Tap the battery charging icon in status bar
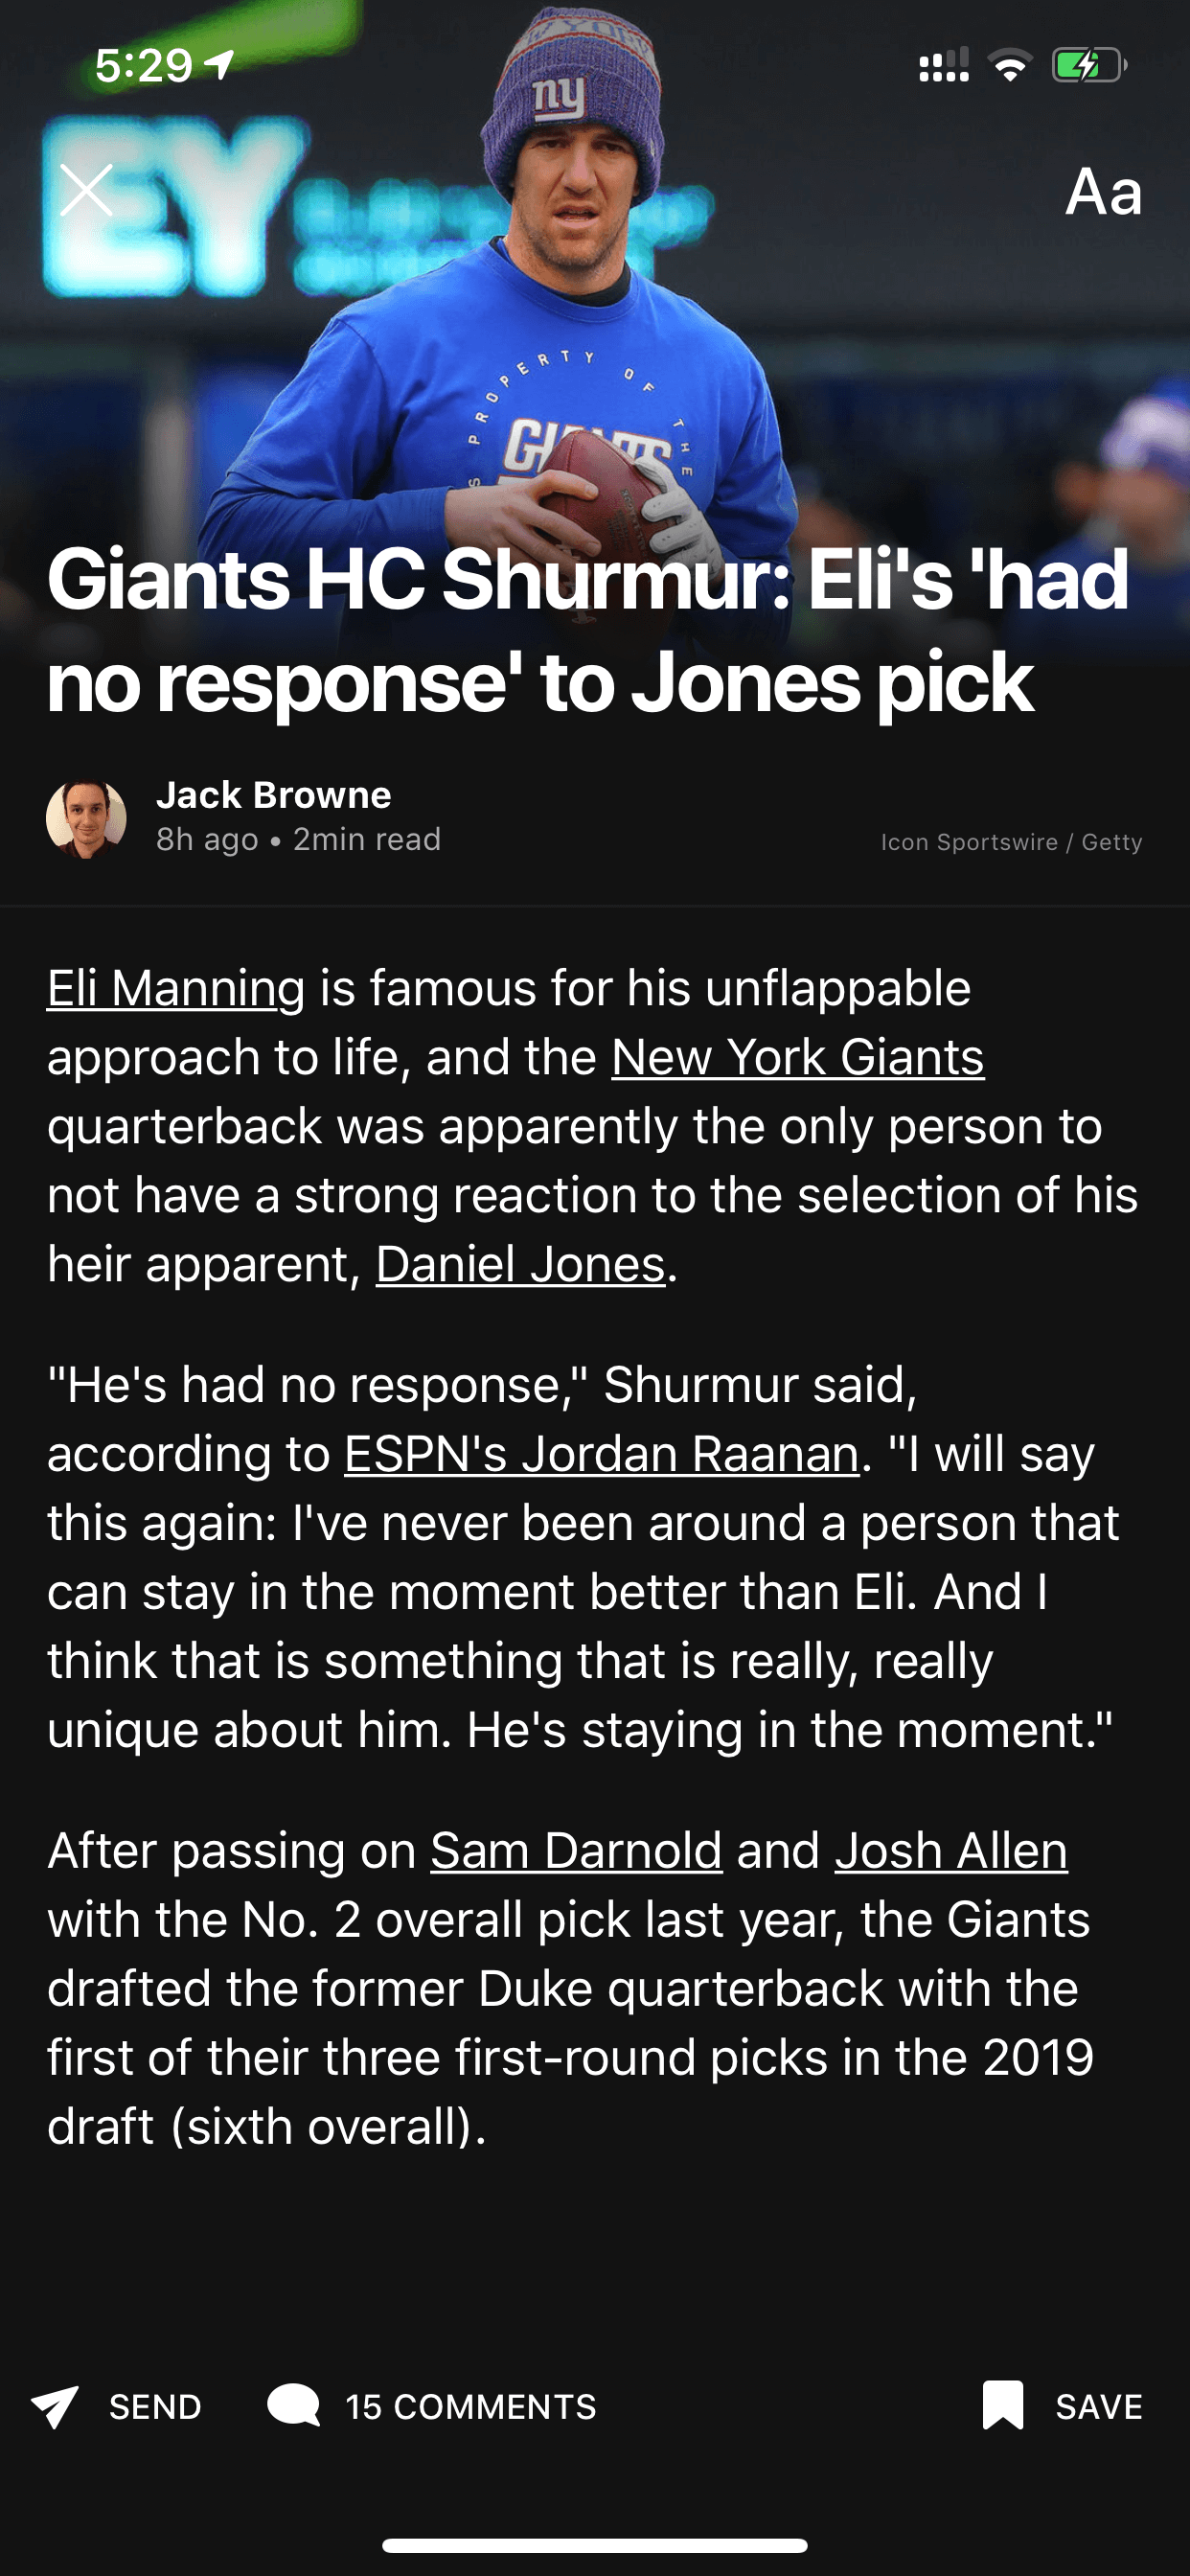The height and width of the screenshot is (2576, 1190). pyautogui.click(x=1088, y=66)
